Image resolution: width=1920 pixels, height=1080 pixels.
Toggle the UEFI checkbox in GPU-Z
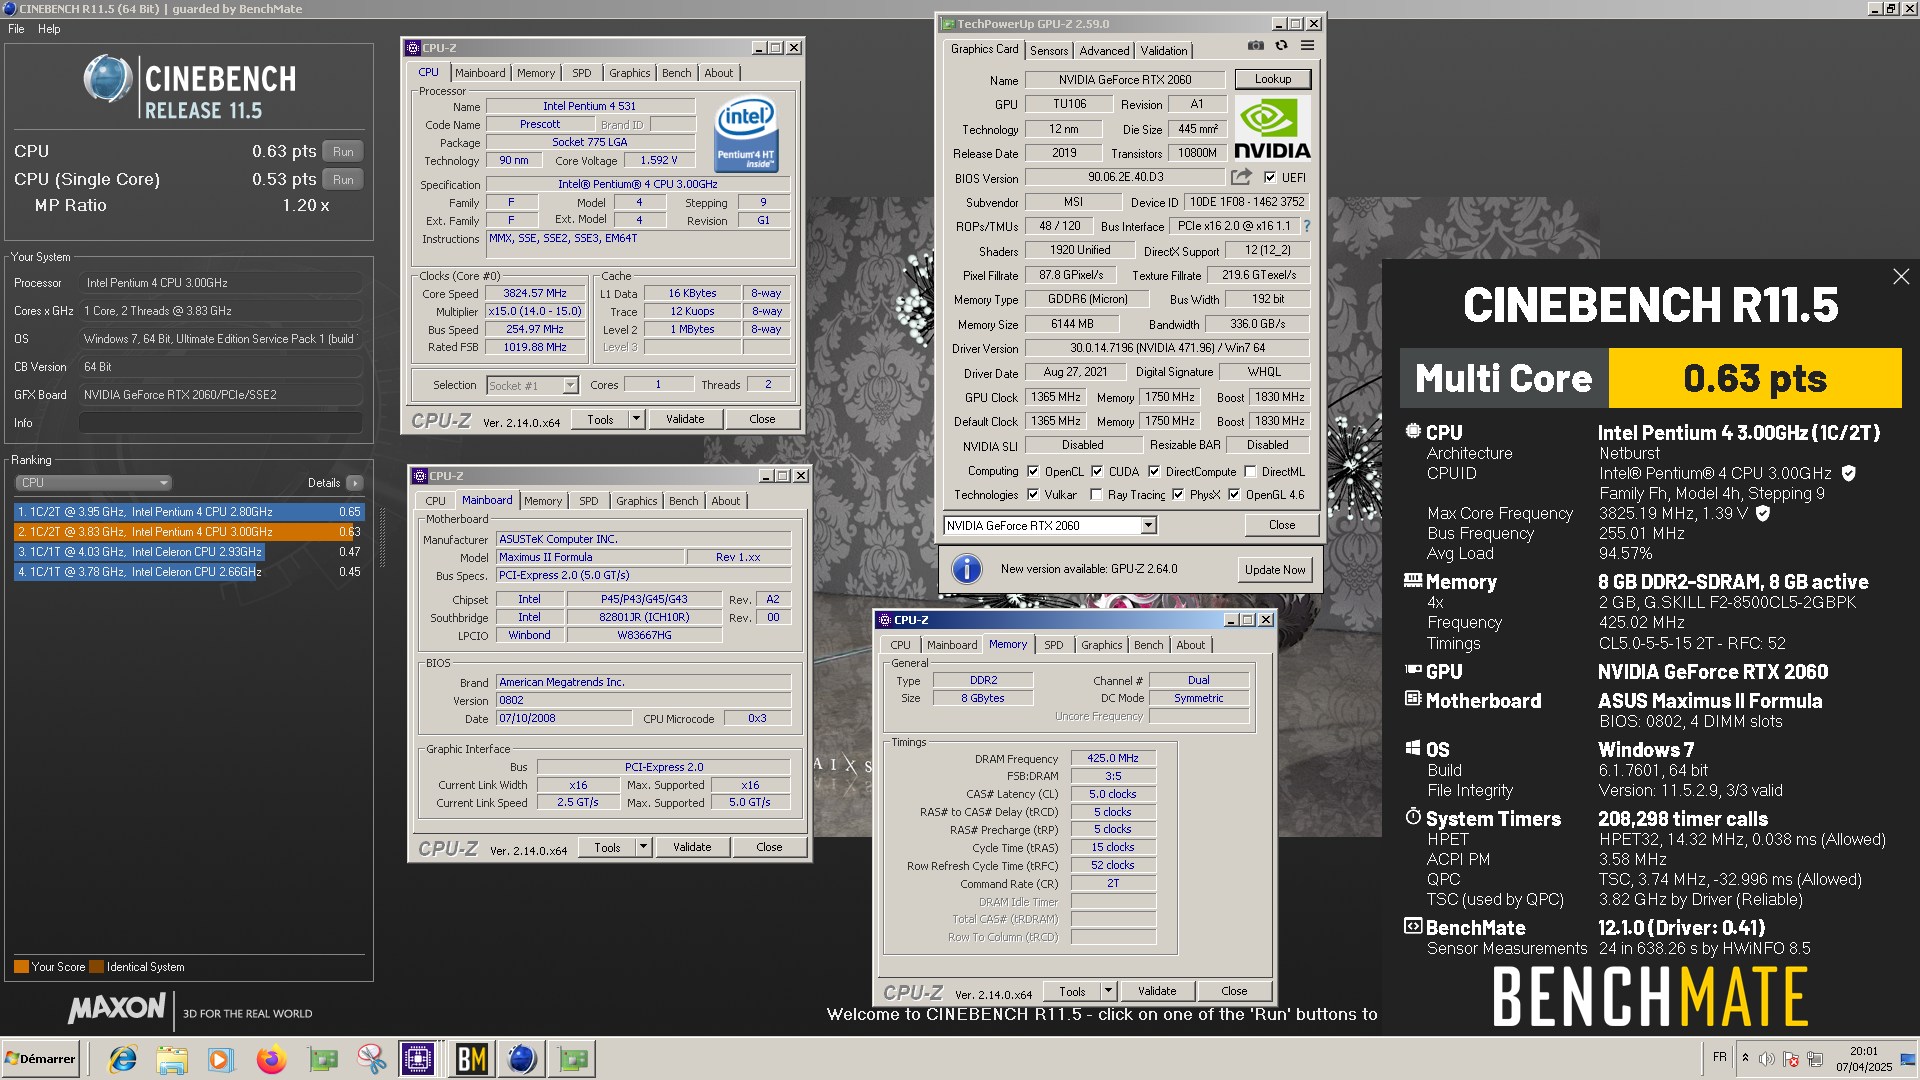(x=1270, y=177)
